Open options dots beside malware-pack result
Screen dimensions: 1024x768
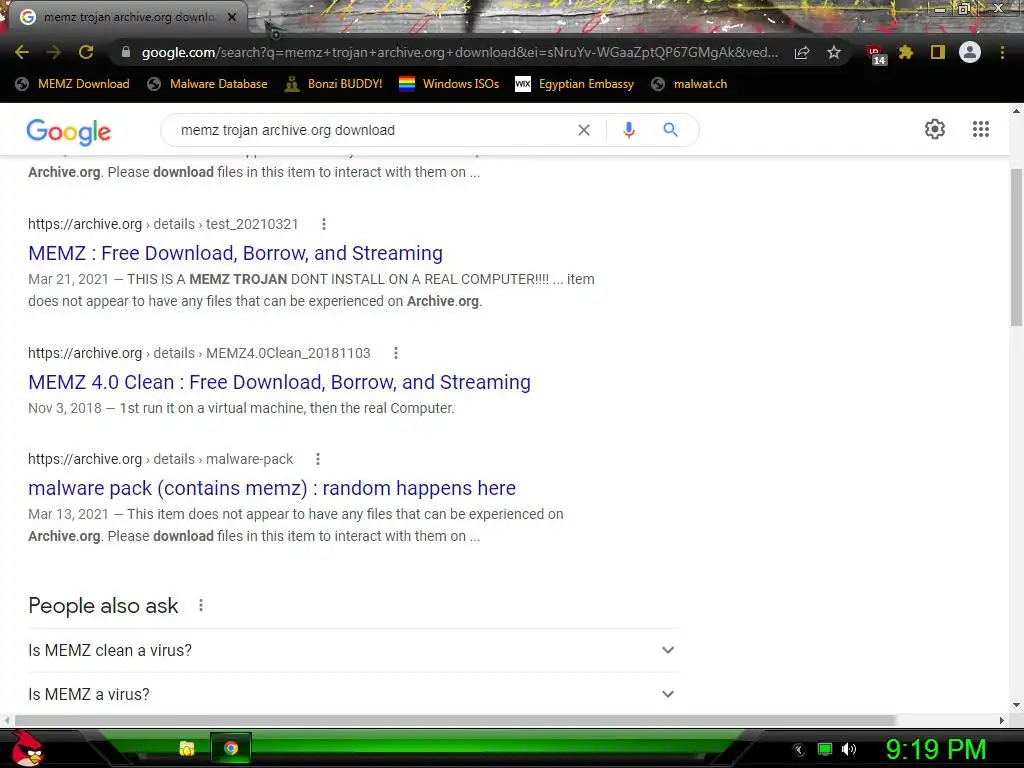pyautogui.click(x=318, y=459)
